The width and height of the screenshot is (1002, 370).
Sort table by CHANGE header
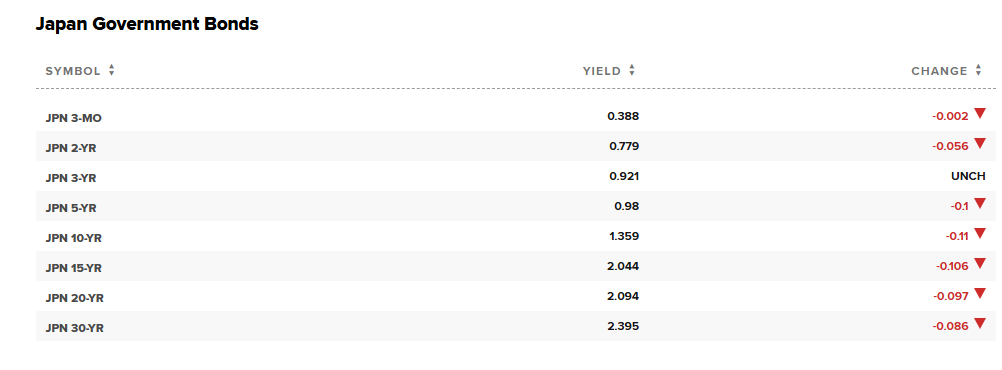[939, 71]
